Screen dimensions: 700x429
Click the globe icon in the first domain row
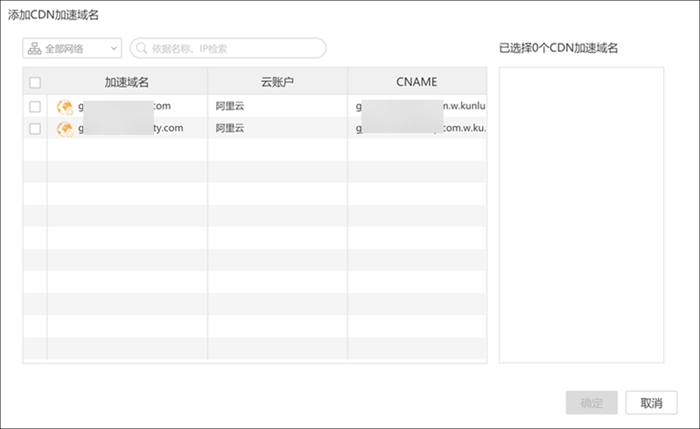coord(65,106)
